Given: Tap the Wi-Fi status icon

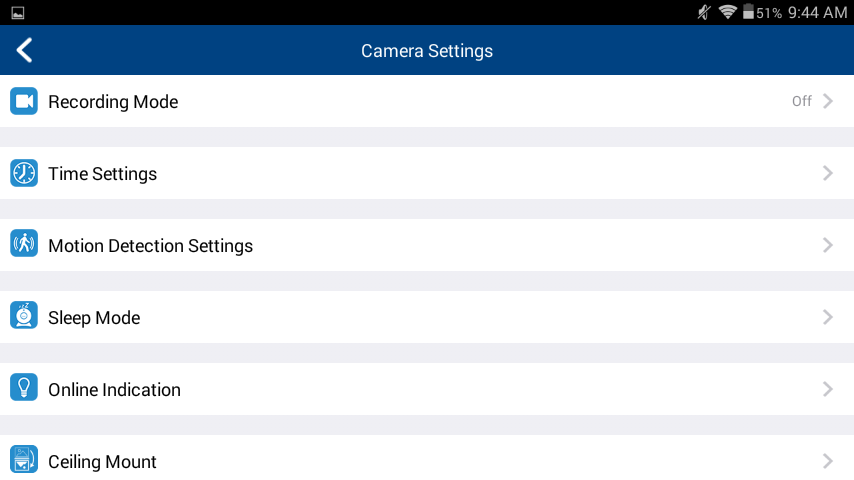Looking at the screenshot, I should pyautogui.click(x=728, y=12).
